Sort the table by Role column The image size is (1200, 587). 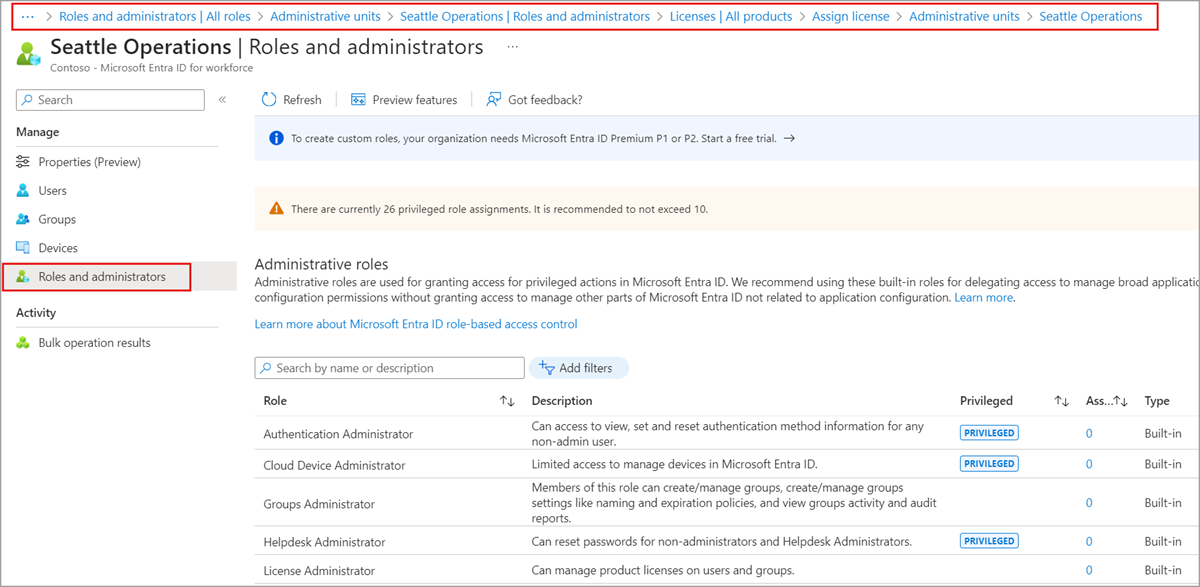[x=507, y=401]
